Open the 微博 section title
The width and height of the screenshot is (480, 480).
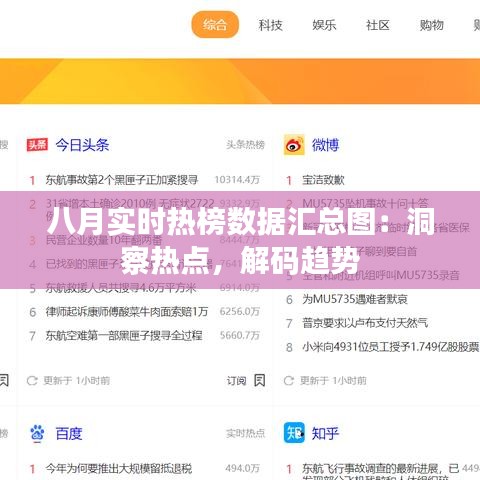coord(325,145)
